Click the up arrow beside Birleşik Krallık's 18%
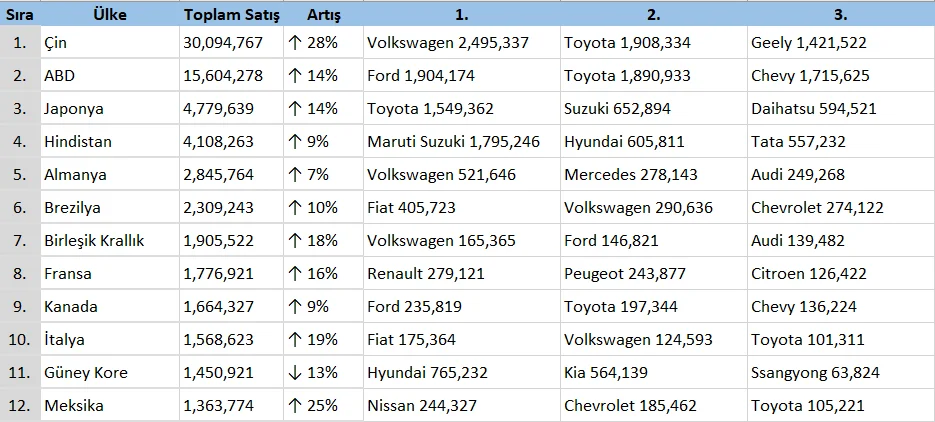Screen dimensions: 935x422 (x=294, y=241)
